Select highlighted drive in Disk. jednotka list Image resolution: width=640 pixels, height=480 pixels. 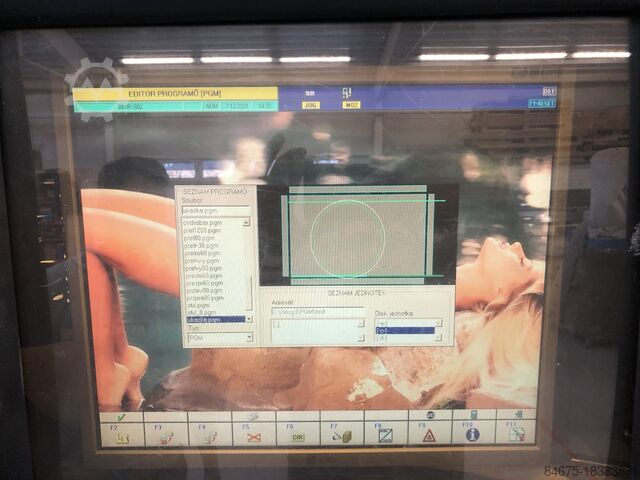pyautogui.click(x=404, y=330)
